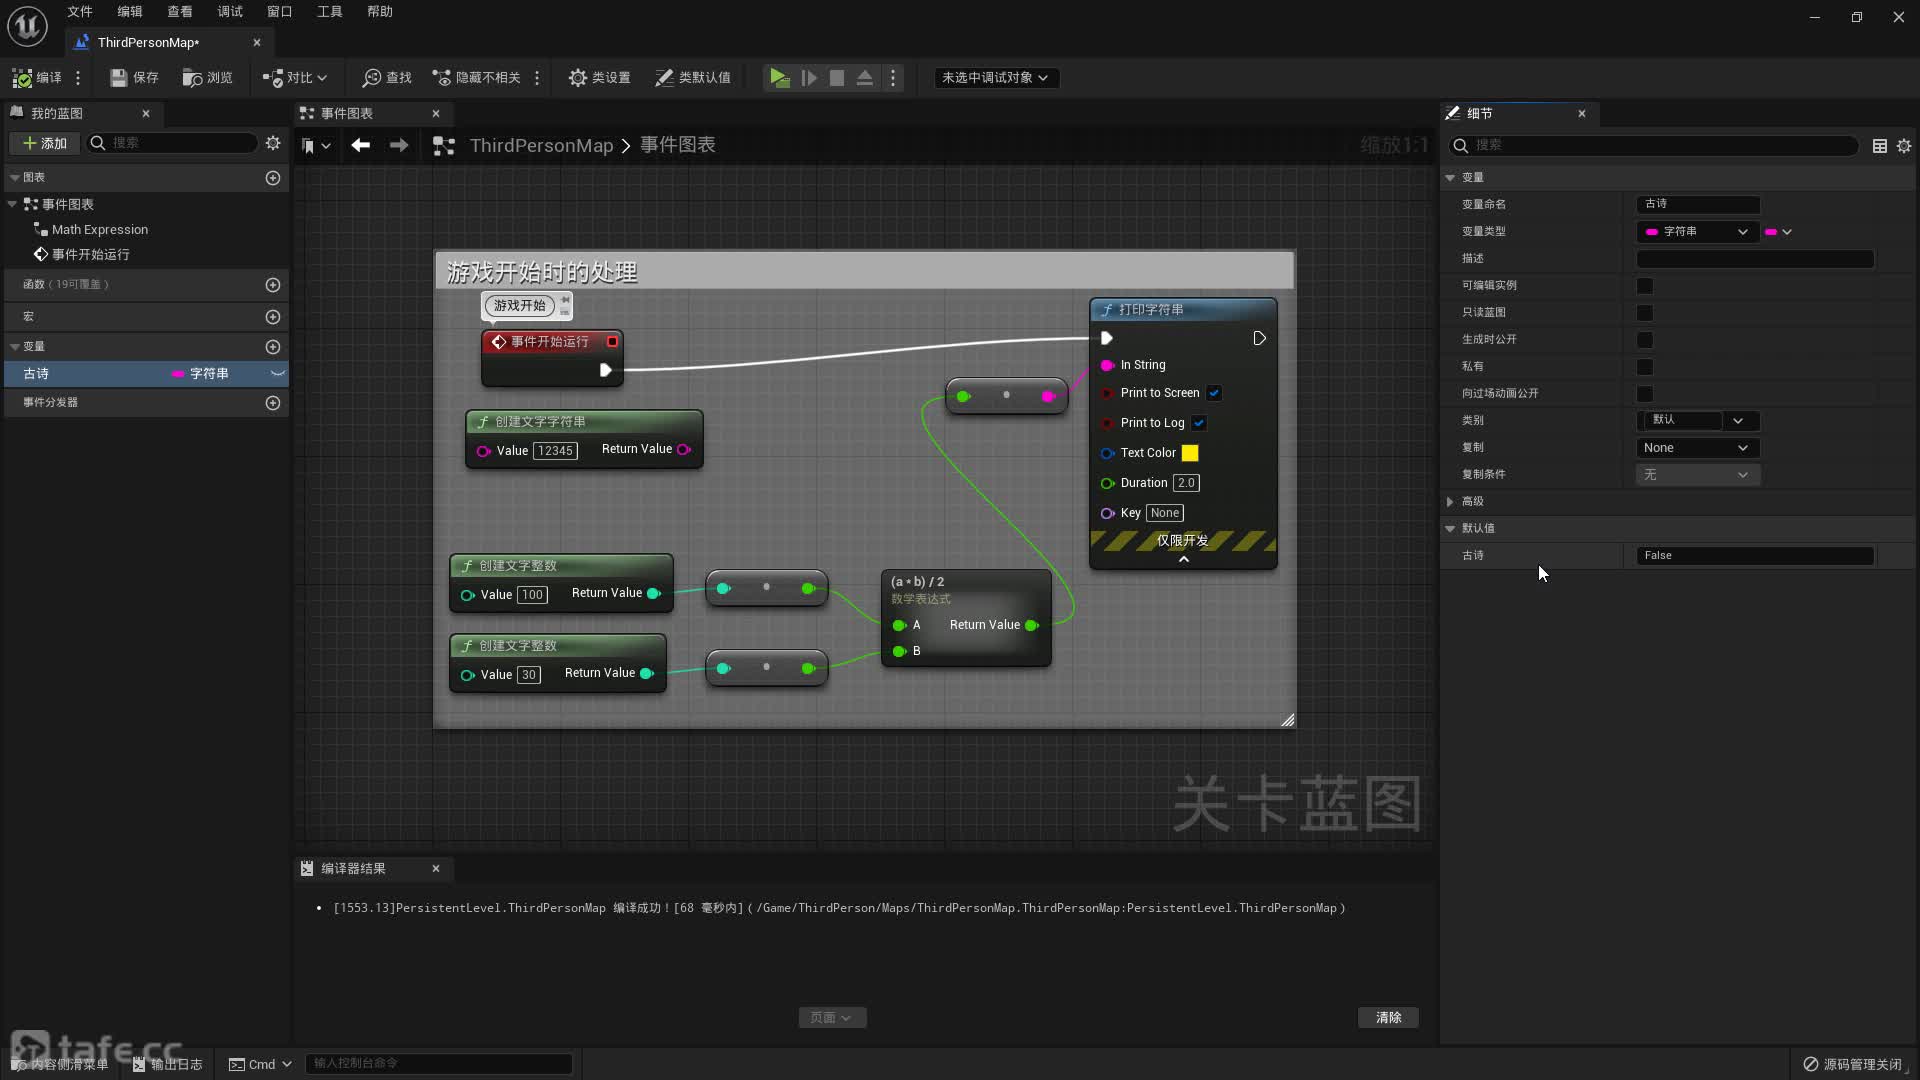Toggle Expose to Cinematics checkbox
Viewport: 1920px width, 1080px height.
pyautogui.click(x=1645, y=394)
